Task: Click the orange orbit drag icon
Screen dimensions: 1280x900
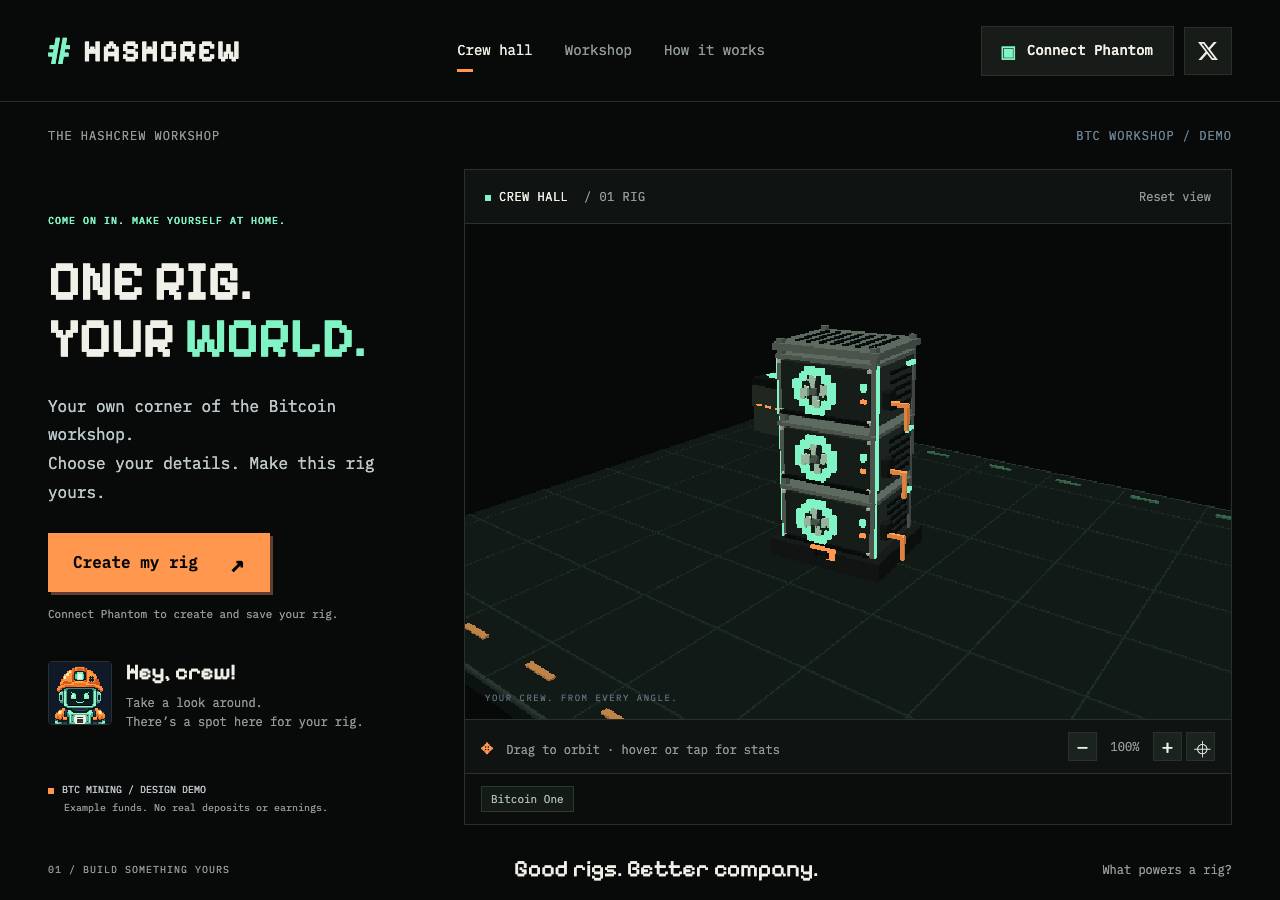Action: tap(487, 748)
